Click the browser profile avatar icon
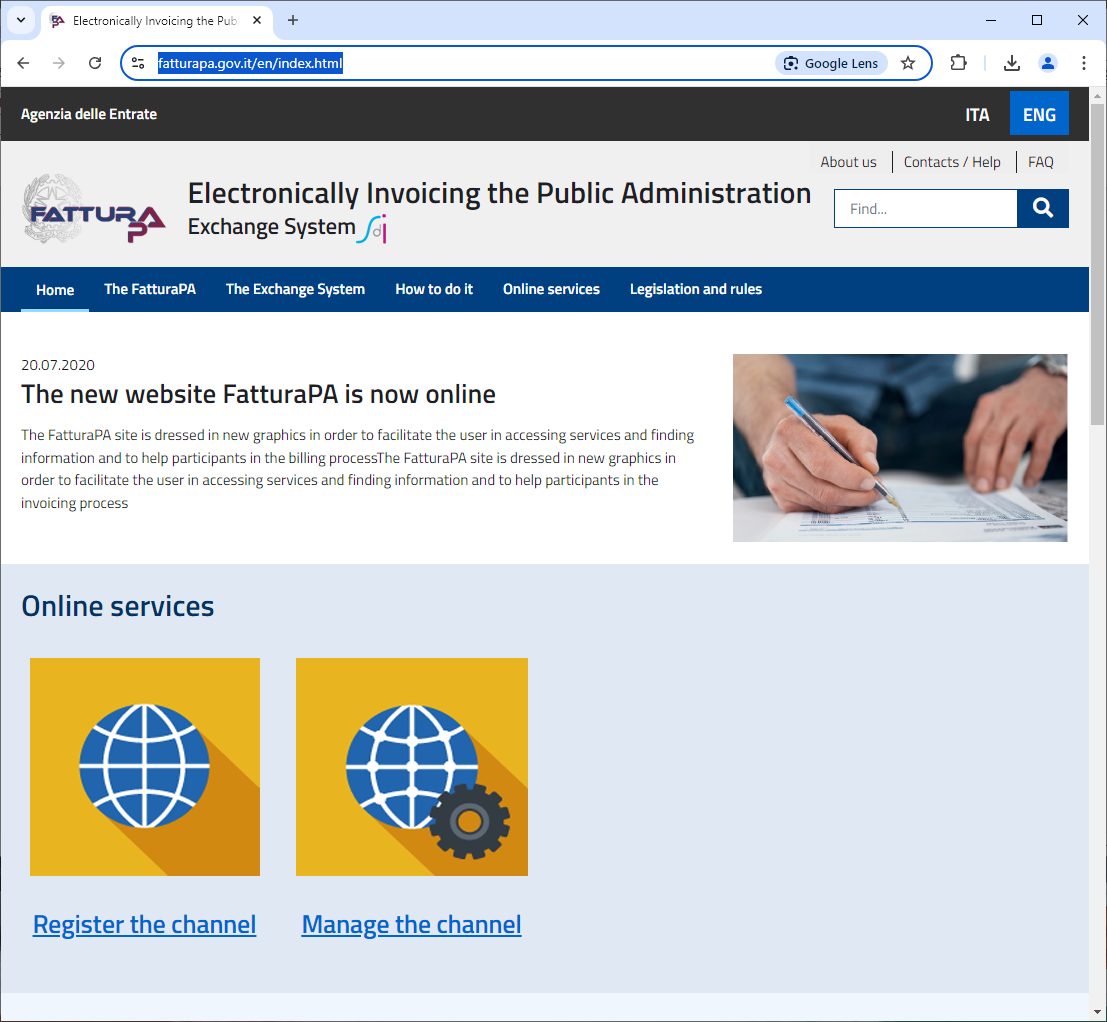 pyautogui.click(x=1048, y=63)
